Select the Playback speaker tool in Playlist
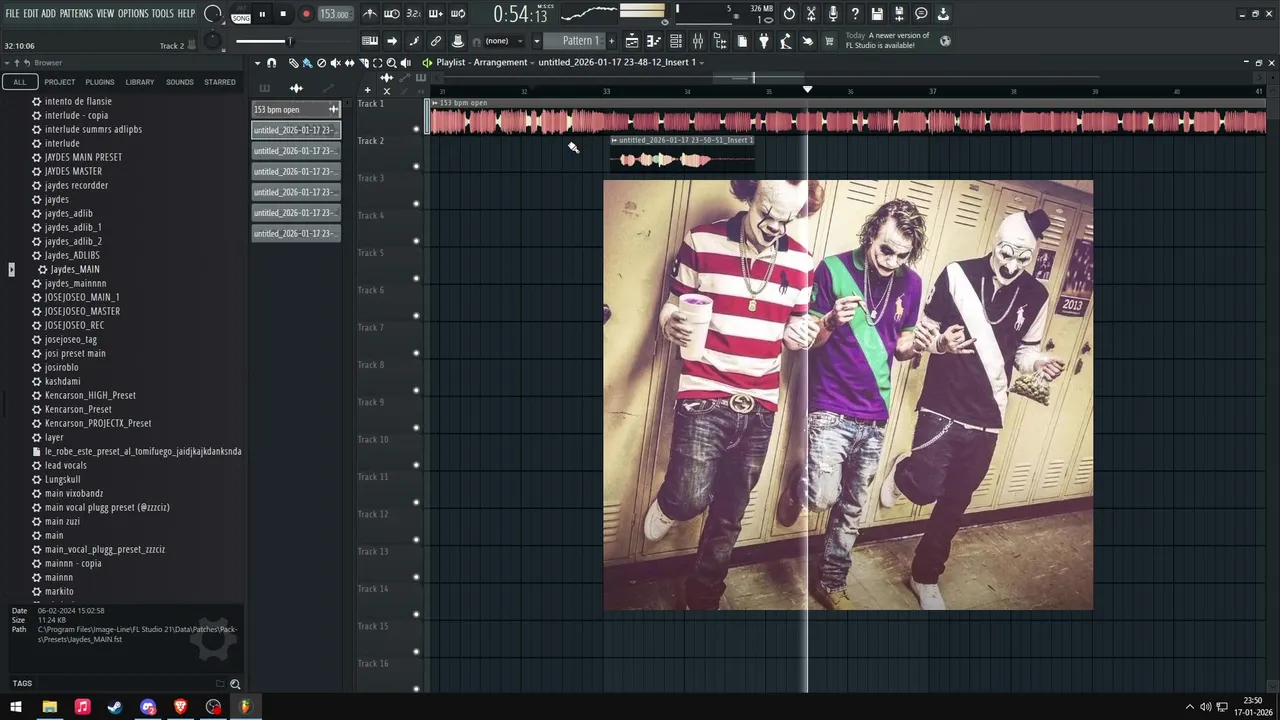 405,63
